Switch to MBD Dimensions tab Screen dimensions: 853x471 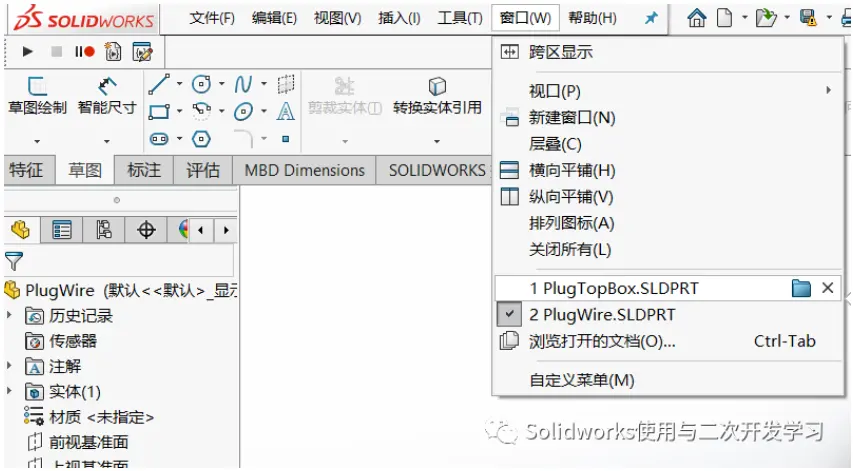point(304,170)
